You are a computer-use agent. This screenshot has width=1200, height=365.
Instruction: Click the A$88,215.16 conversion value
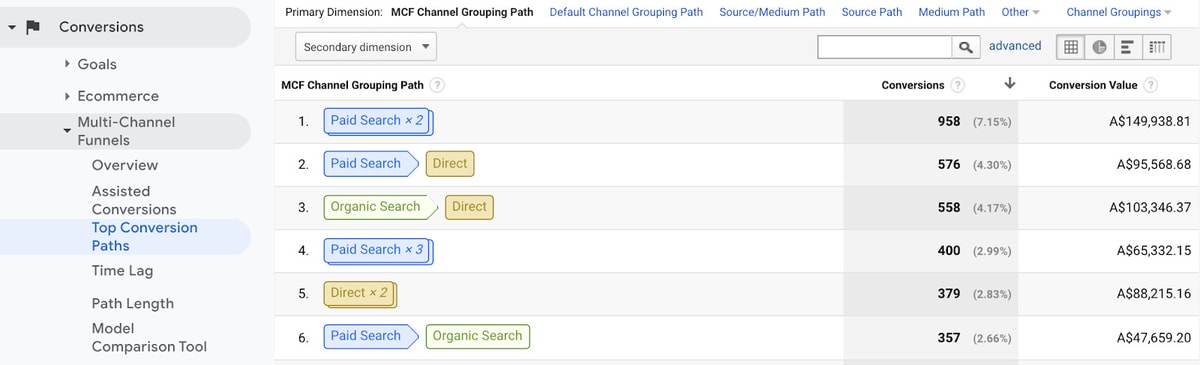pos(1154,293)
